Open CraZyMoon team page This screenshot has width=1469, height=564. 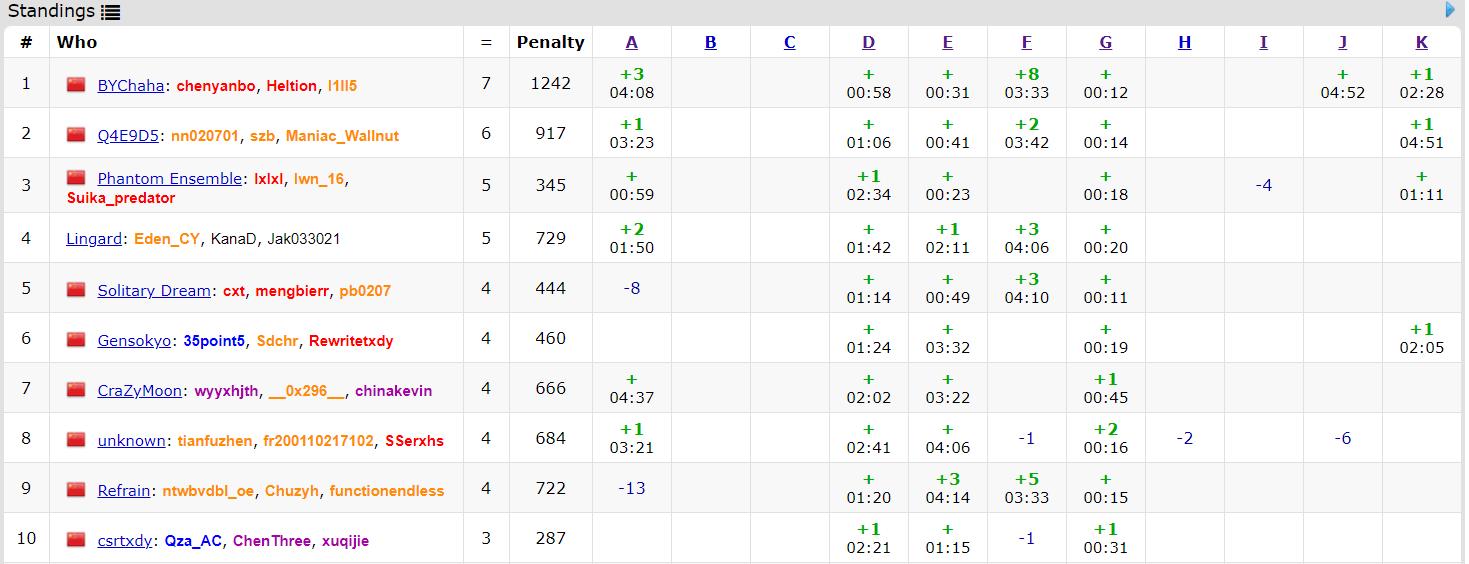click(x=139, y=391)
